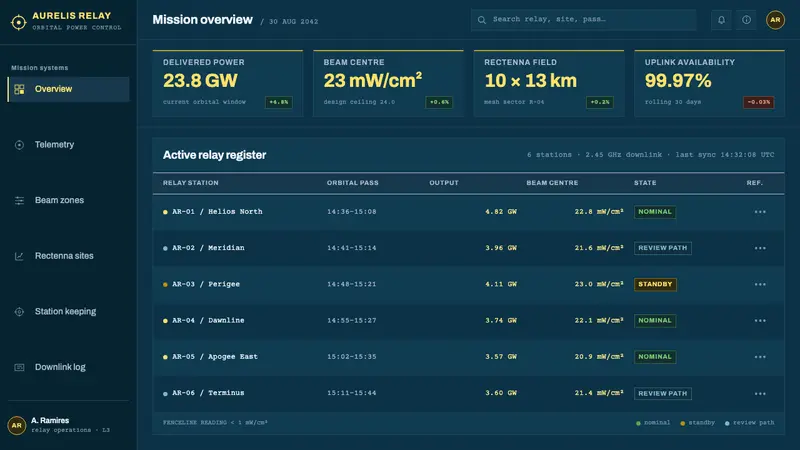Click the Uplink Availability -0.03% badge
The height and width of the screenshot is (450, 800).
(758, 102)
